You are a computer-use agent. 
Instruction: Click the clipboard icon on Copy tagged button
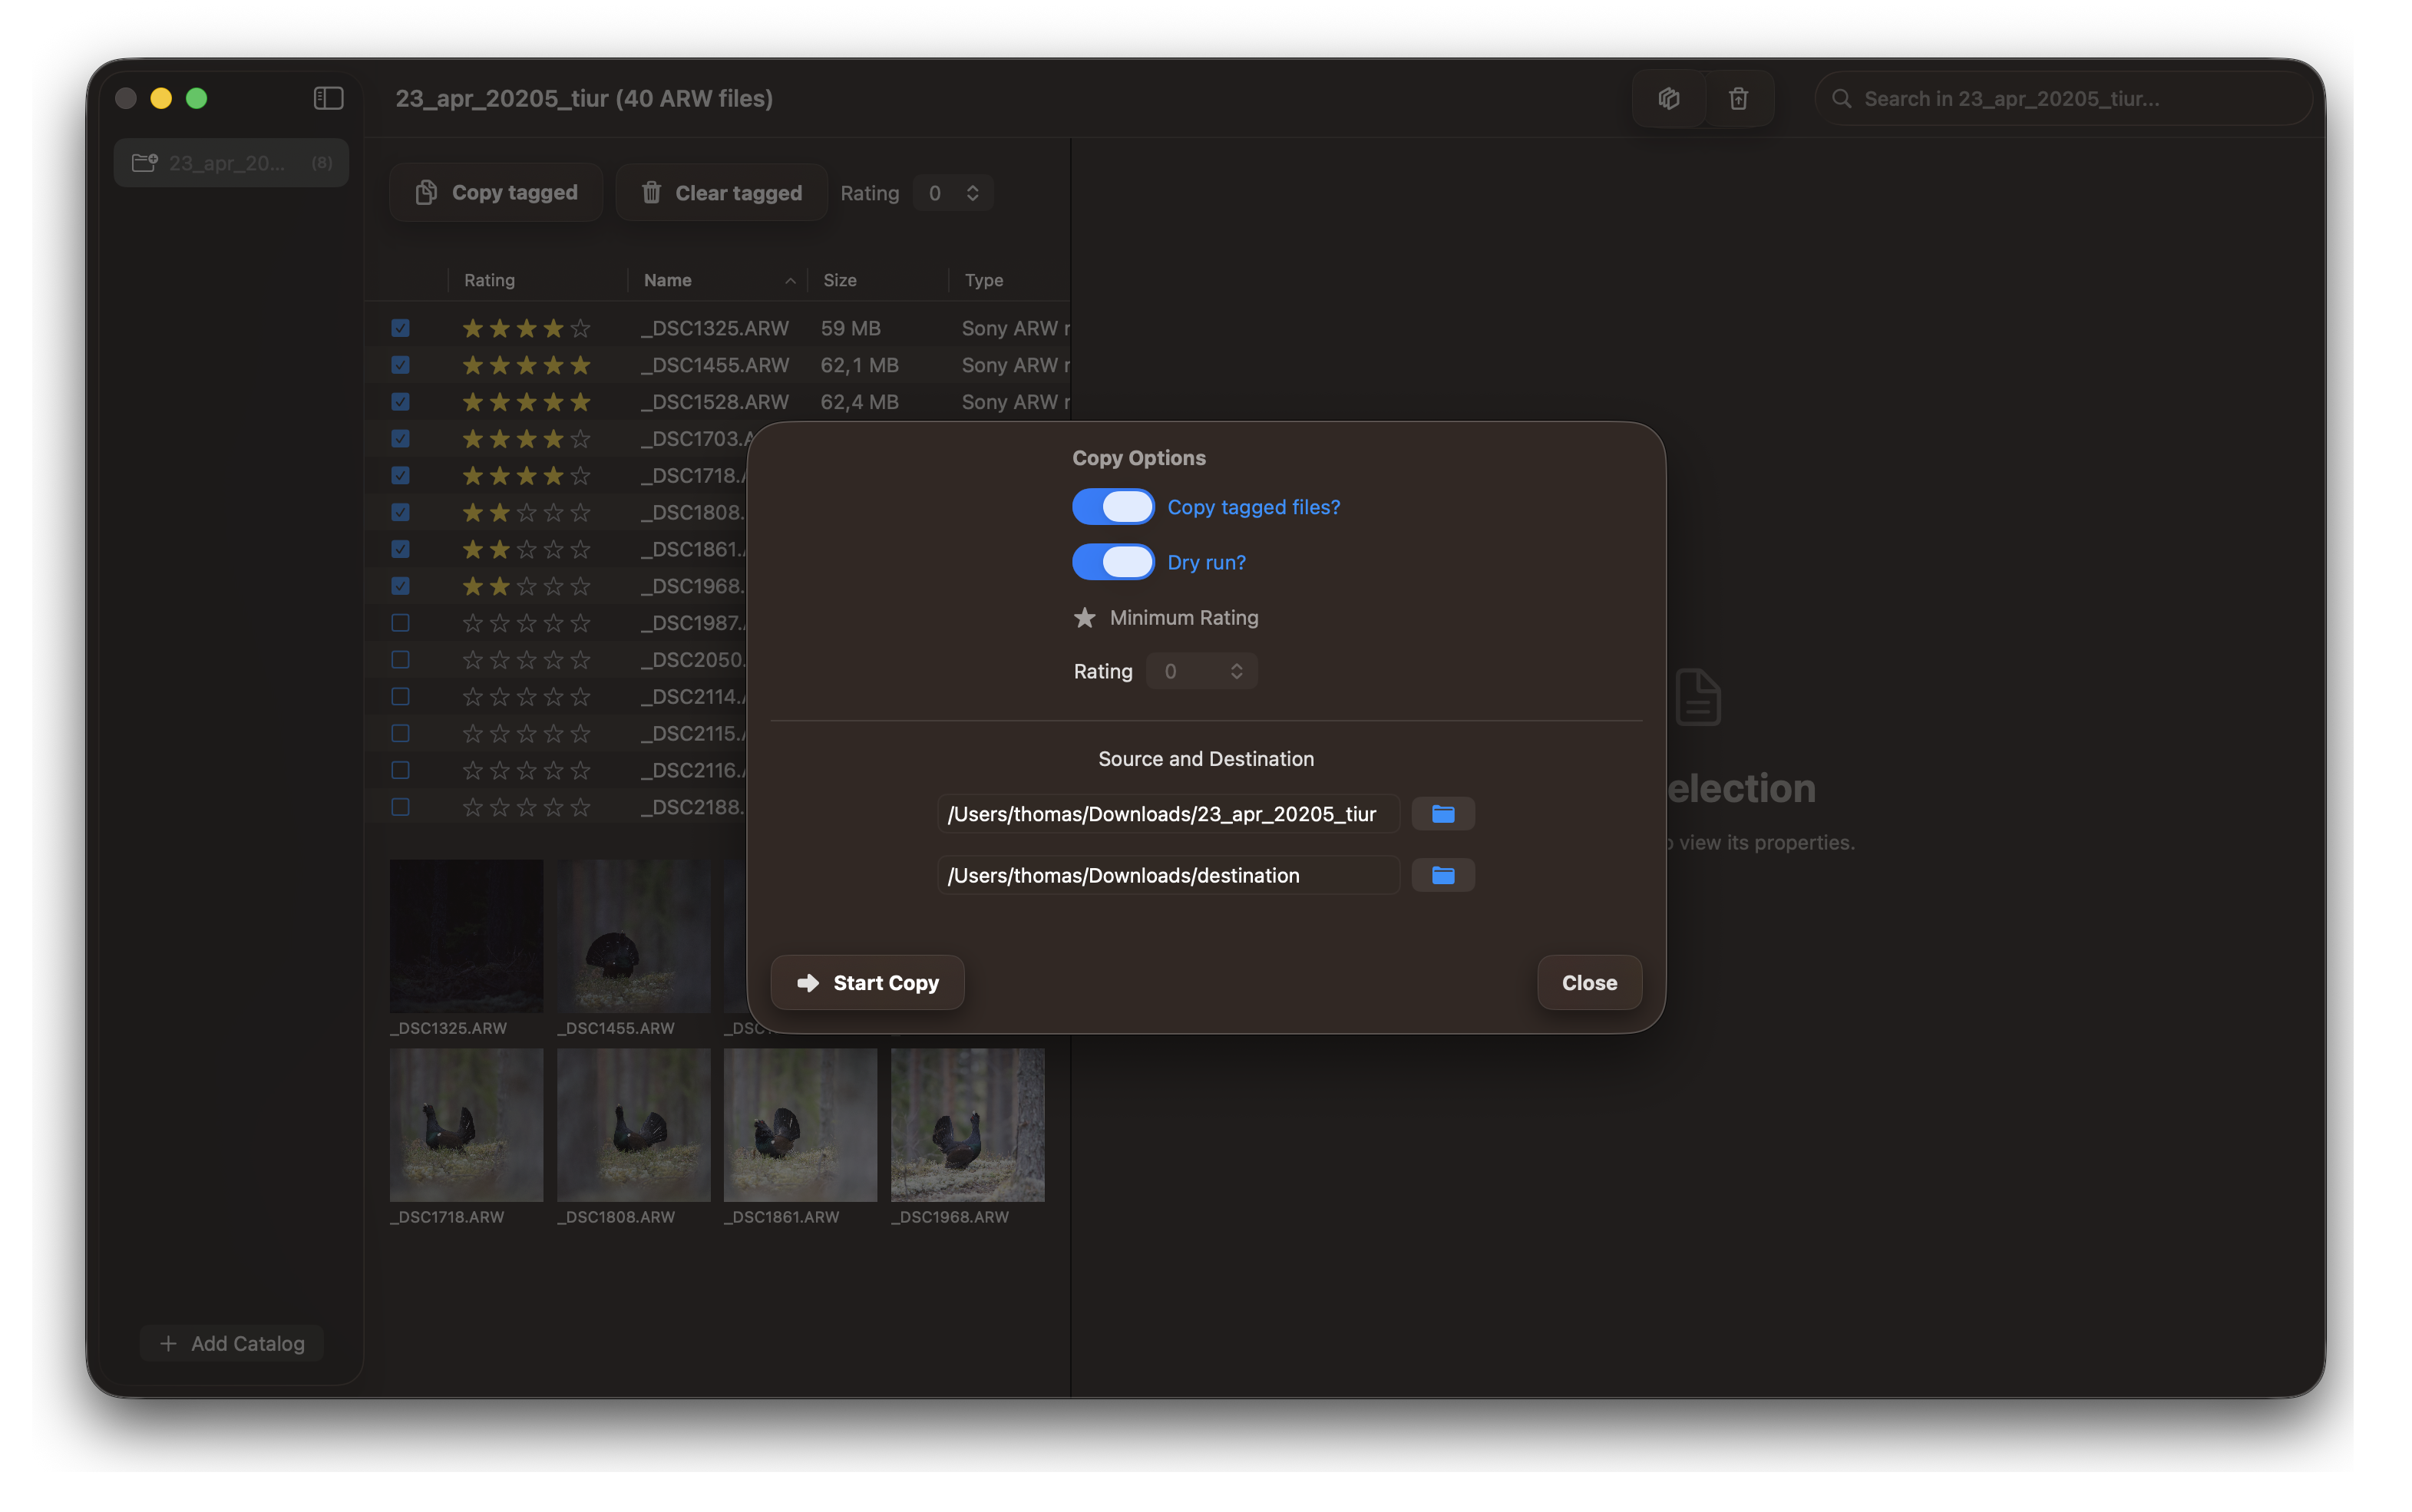click(427, 192)
